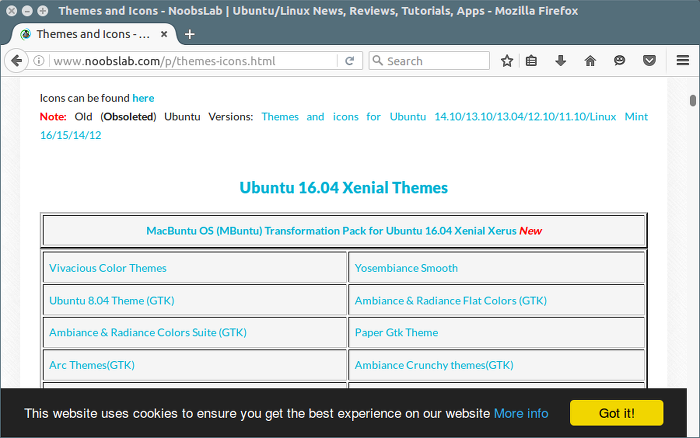Open Ambiance Crunchy themes(GTK) link
The height and width of the screenshot is (438, 700).
point(434,365)
